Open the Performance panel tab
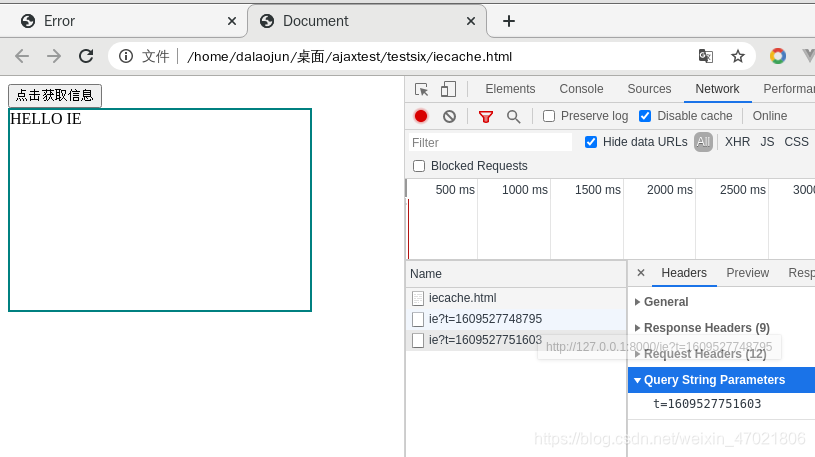815x457 pixels. 788,89
